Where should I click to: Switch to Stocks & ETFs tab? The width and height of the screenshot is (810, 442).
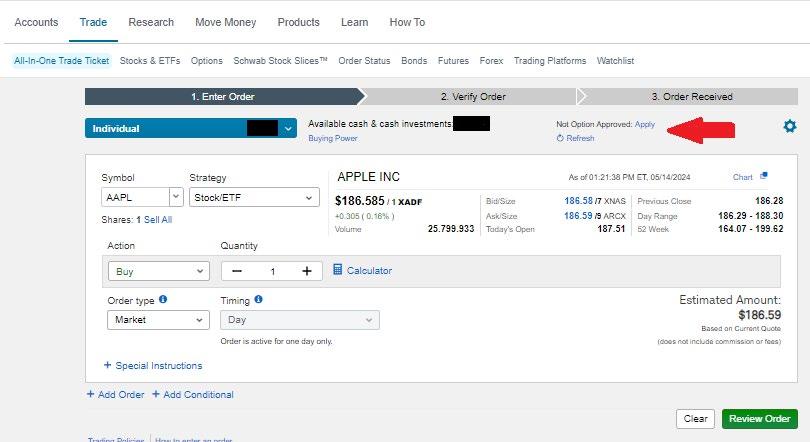150,60
